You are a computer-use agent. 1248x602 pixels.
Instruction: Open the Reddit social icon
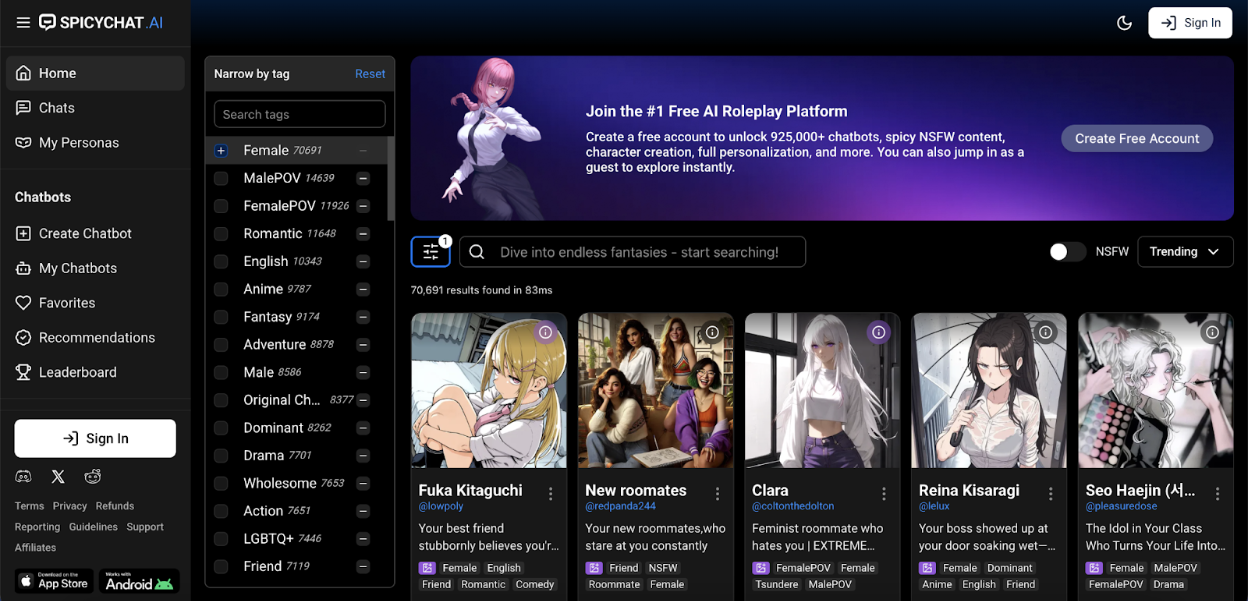(93, 477)
